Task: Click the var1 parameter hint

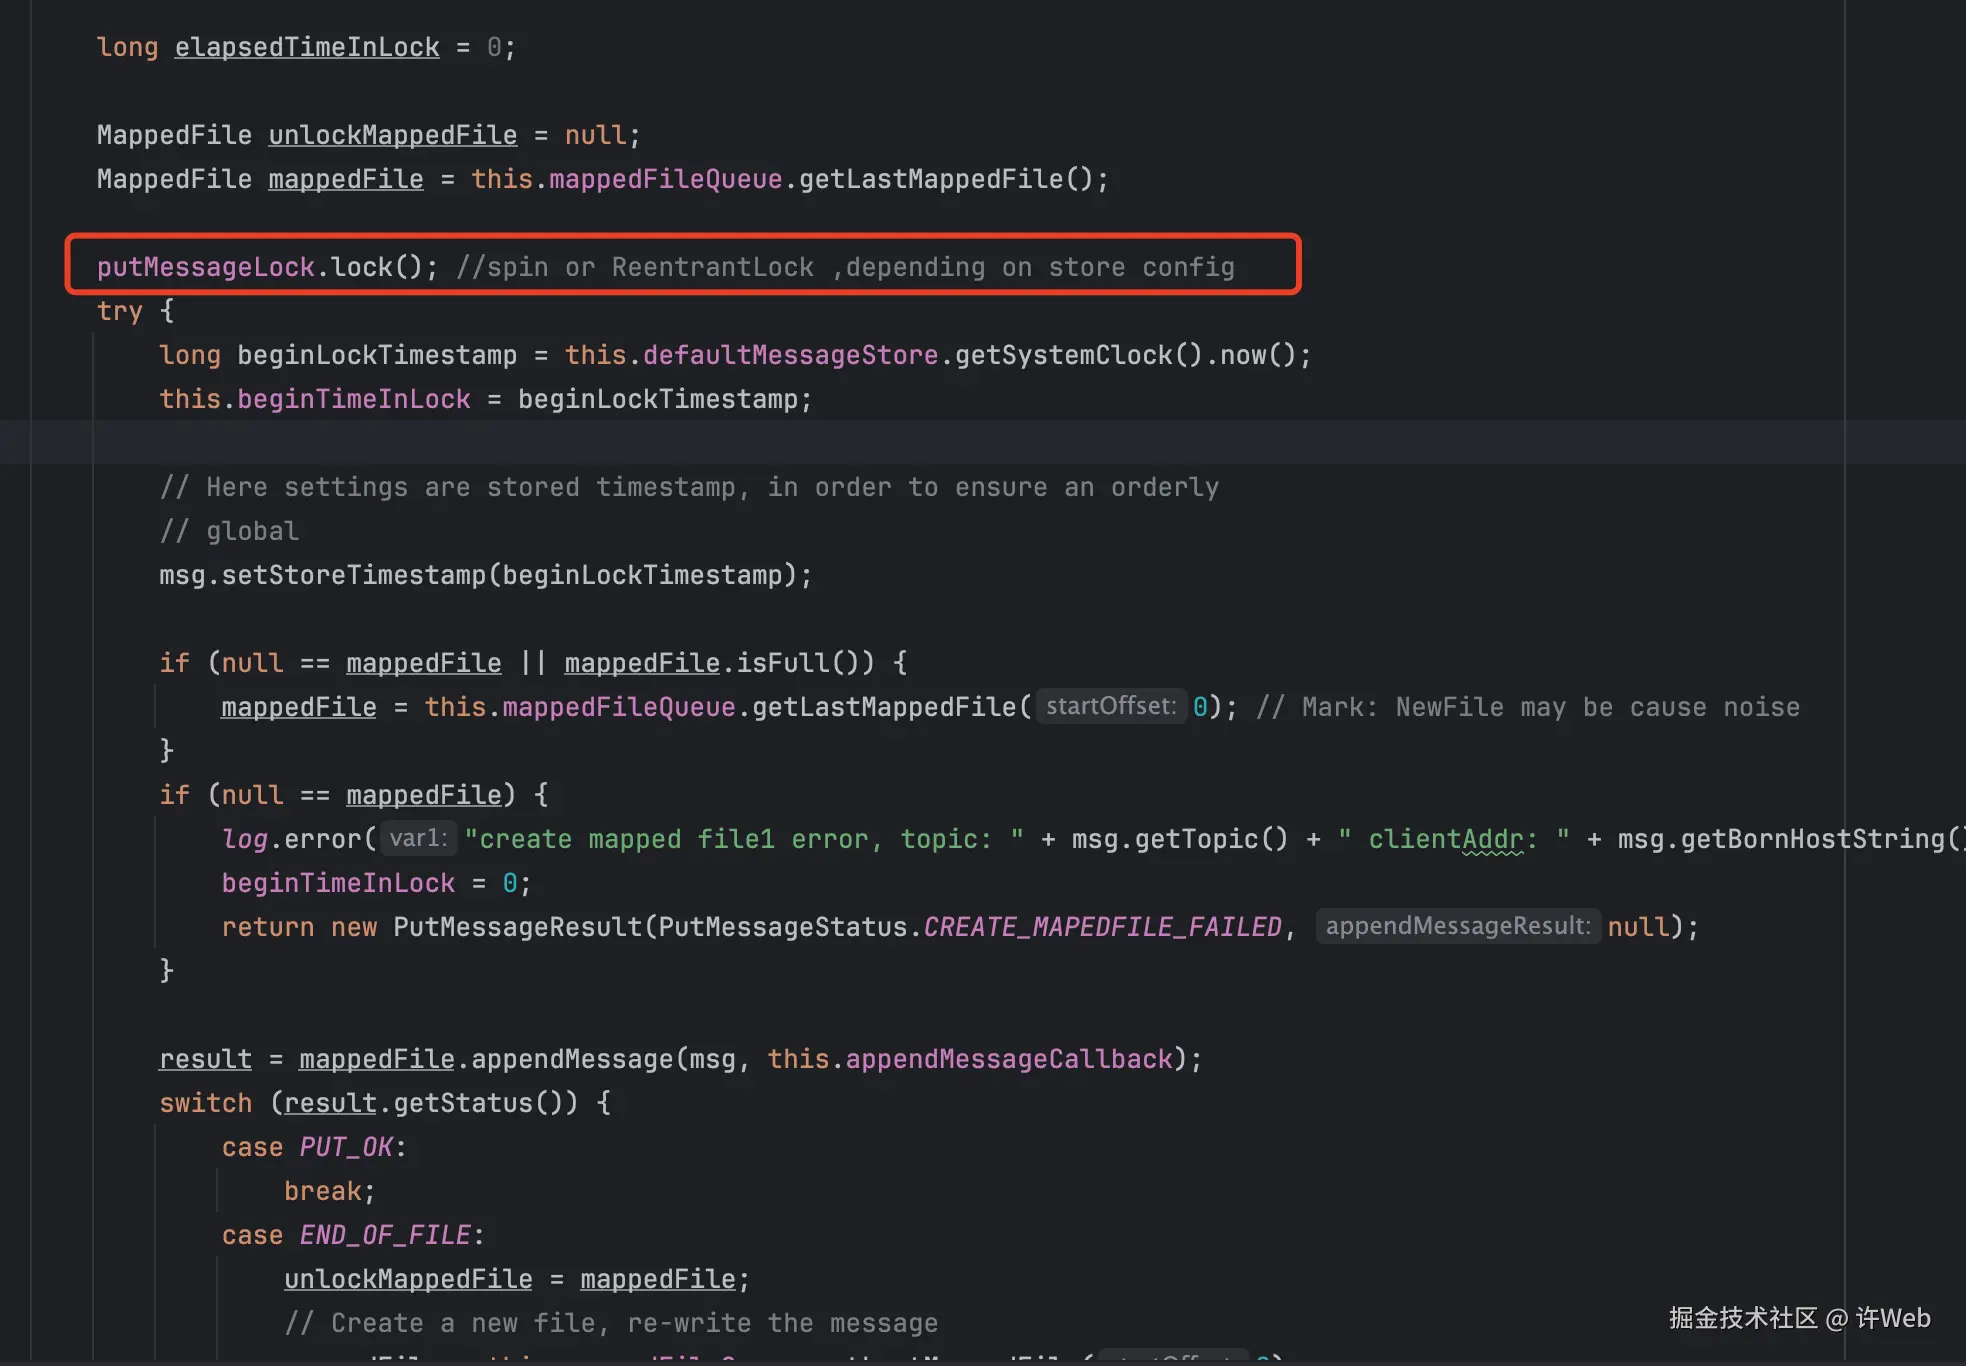Action: [x=418, y=838]
